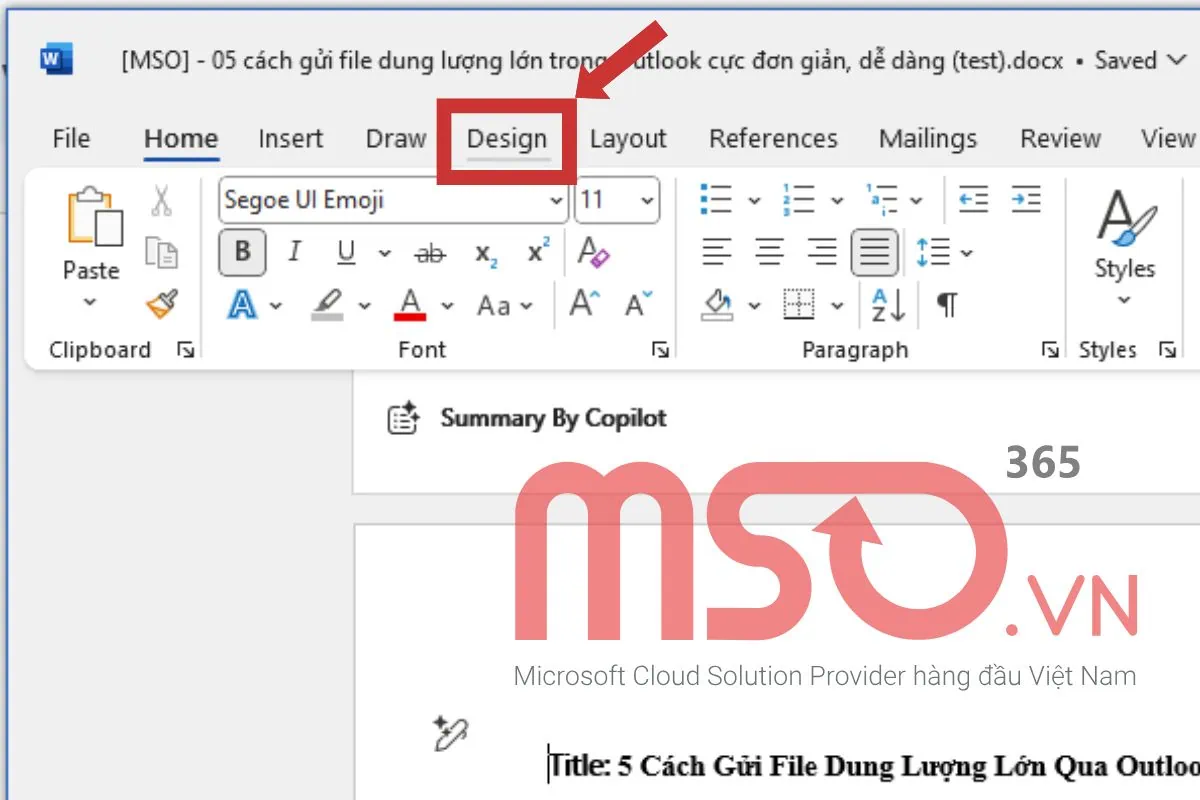Show paragraph marks with the pilcrow icon
Image resolution: width=1200 pixels, height=800 pixels.
pos(946,306)
